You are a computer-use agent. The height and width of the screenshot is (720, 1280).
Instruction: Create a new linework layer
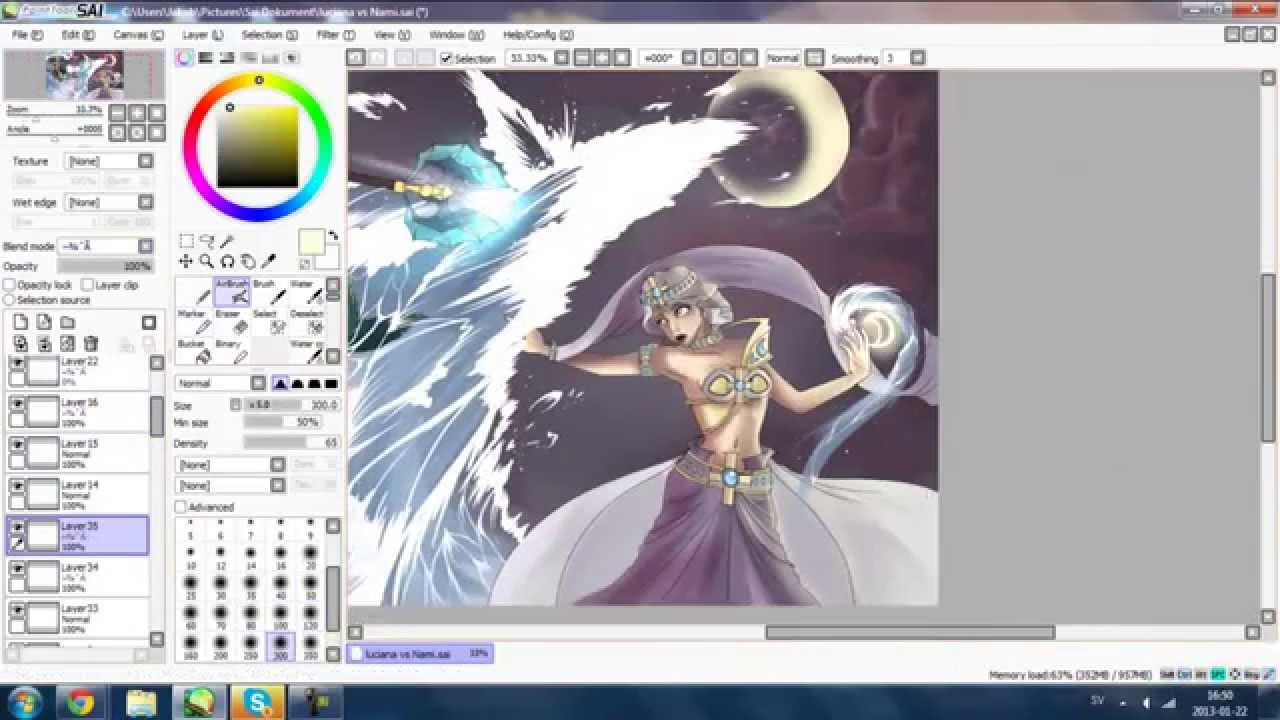coord(43,322)
